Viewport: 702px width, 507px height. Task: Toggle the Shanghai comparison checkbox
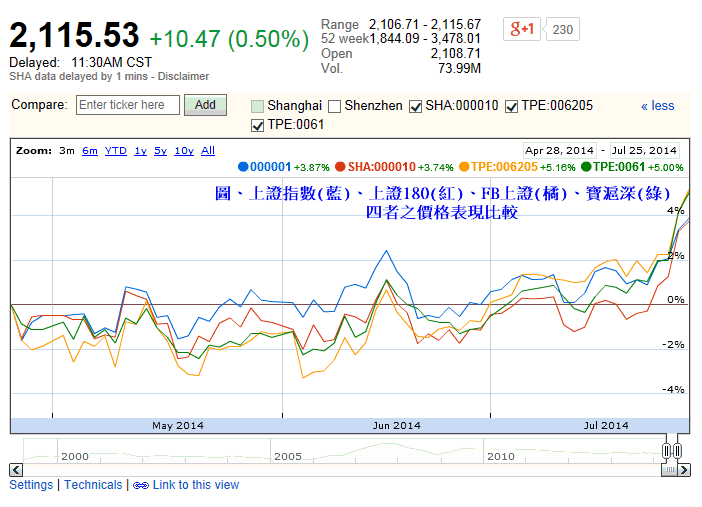coord(257,106)
